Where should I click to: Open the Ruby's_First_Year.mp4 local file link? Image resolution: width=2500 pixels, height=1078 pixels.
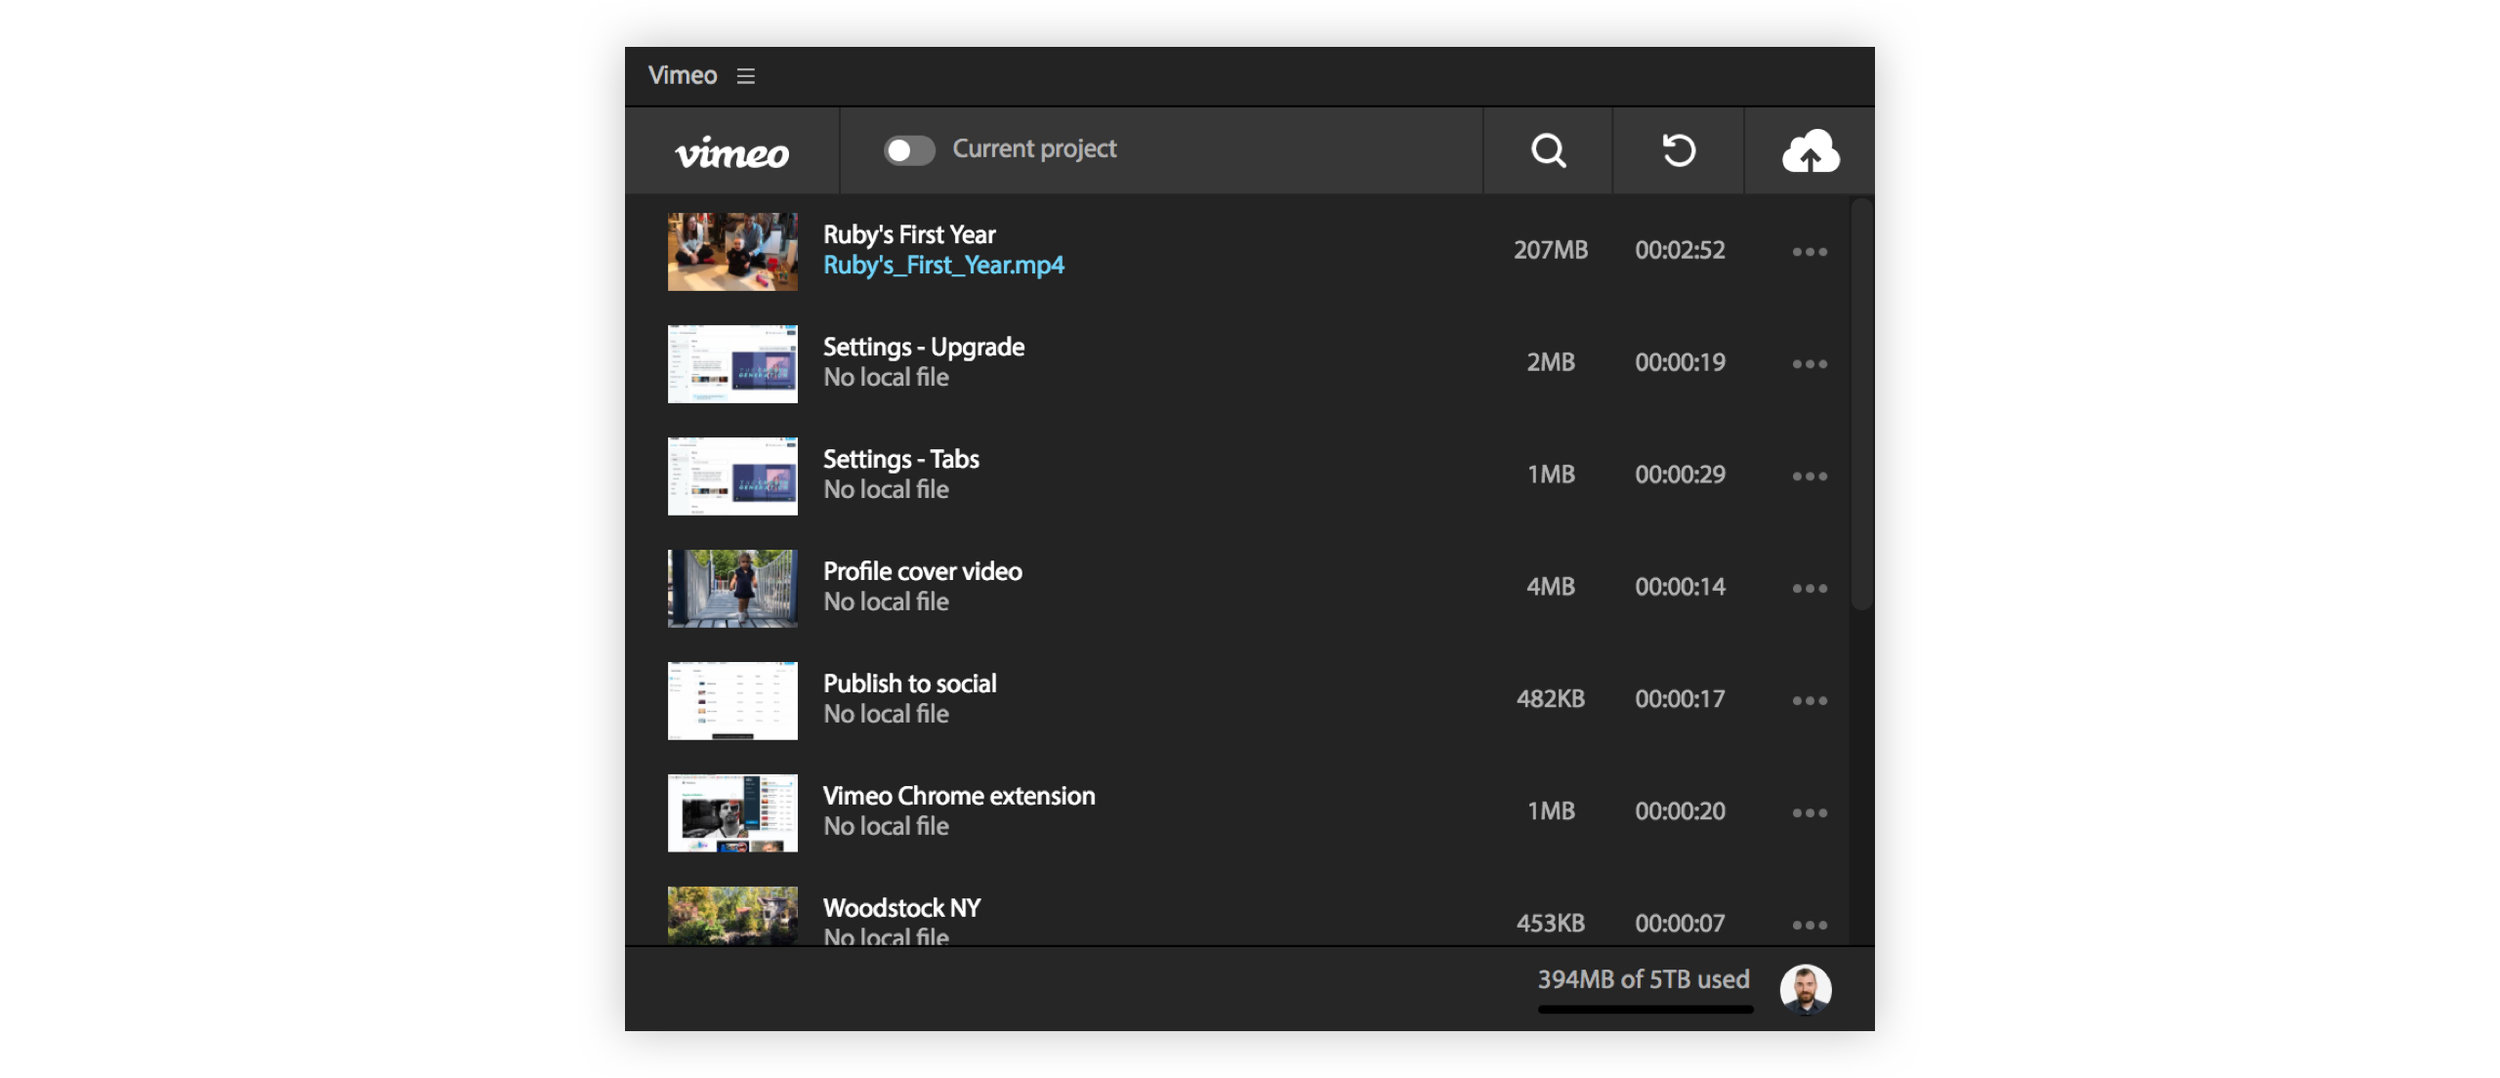[943, 266]
